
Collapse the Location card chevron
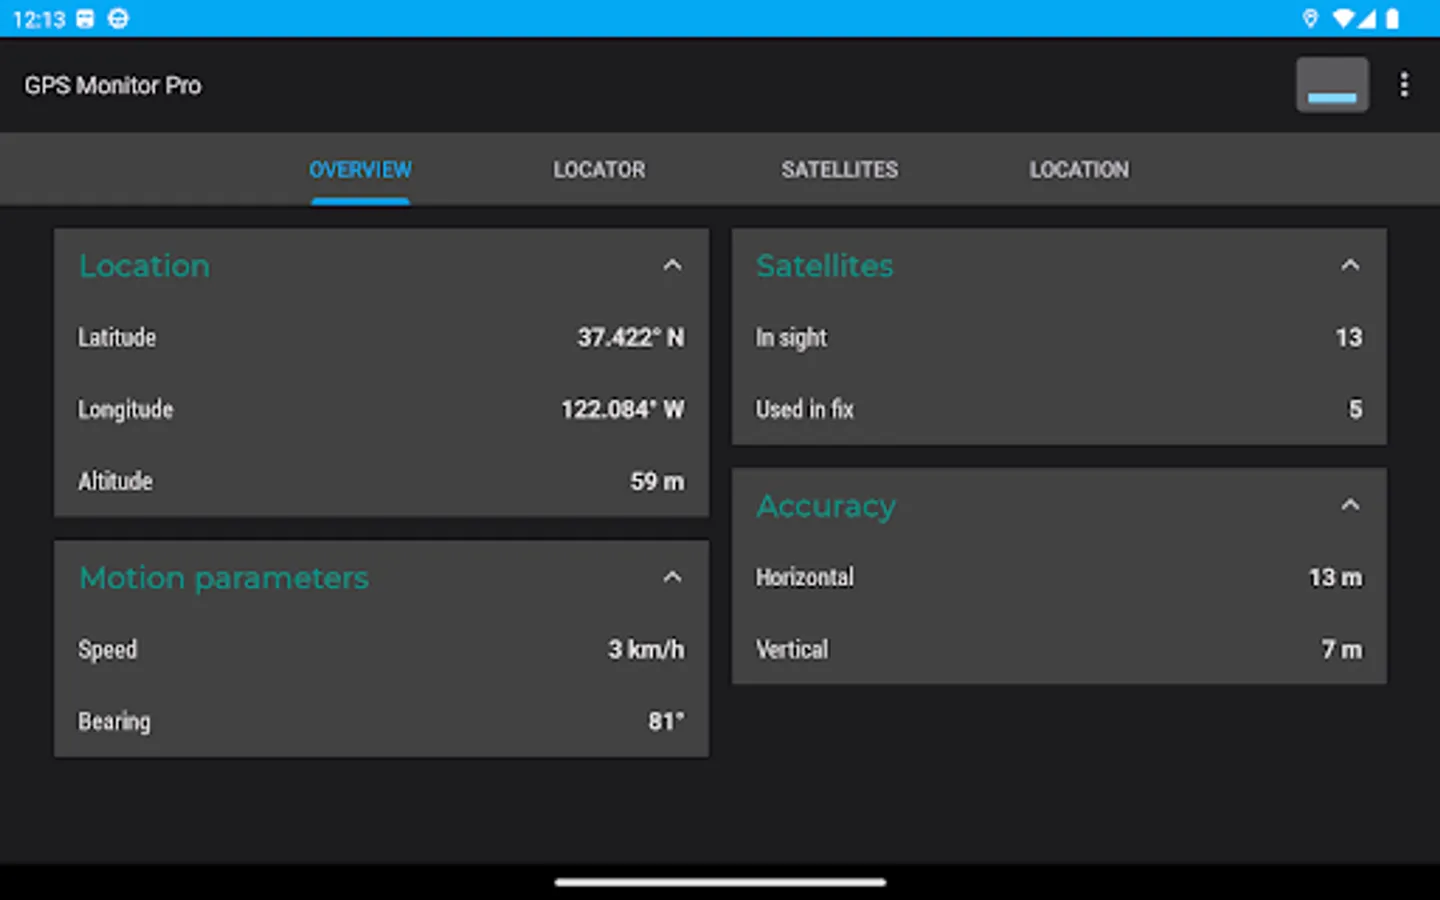tap(672, 266)
